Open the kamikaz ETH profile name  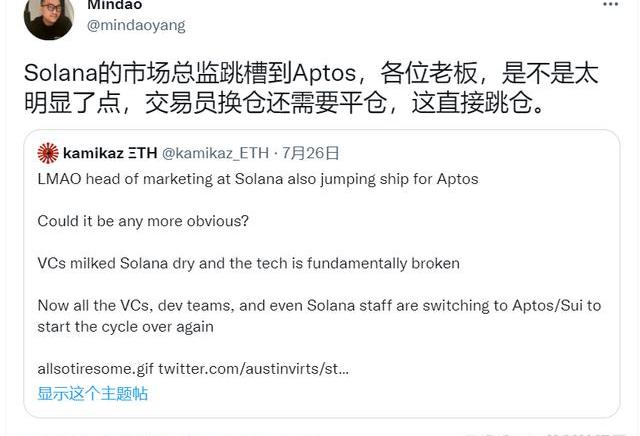click(x=107, y=153)
